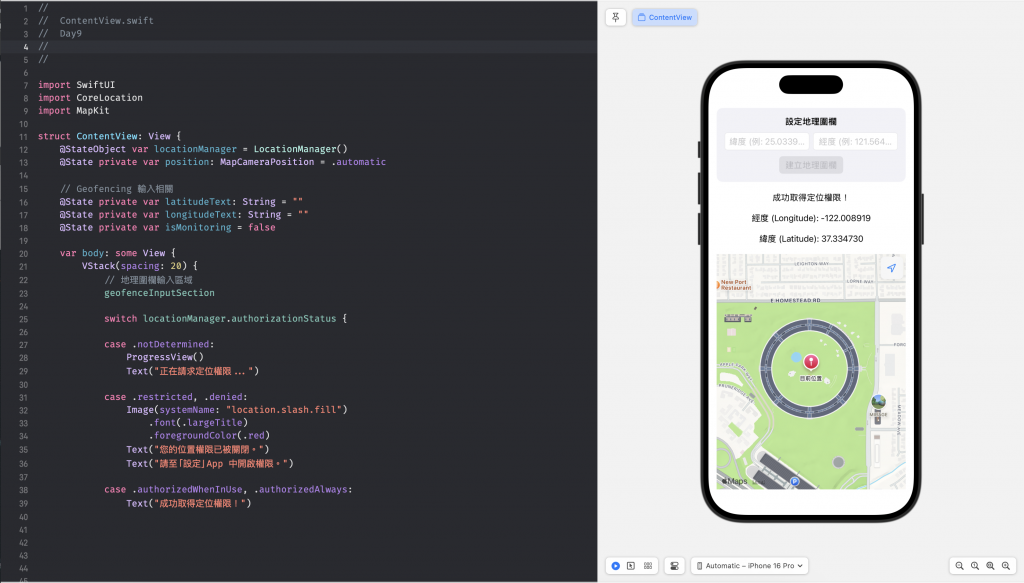The width and height of the screenshot is (1024, 583).
Task: Tap the 建立地理圍欄 button
Action: pyautogui.click(x=810, y=165)
